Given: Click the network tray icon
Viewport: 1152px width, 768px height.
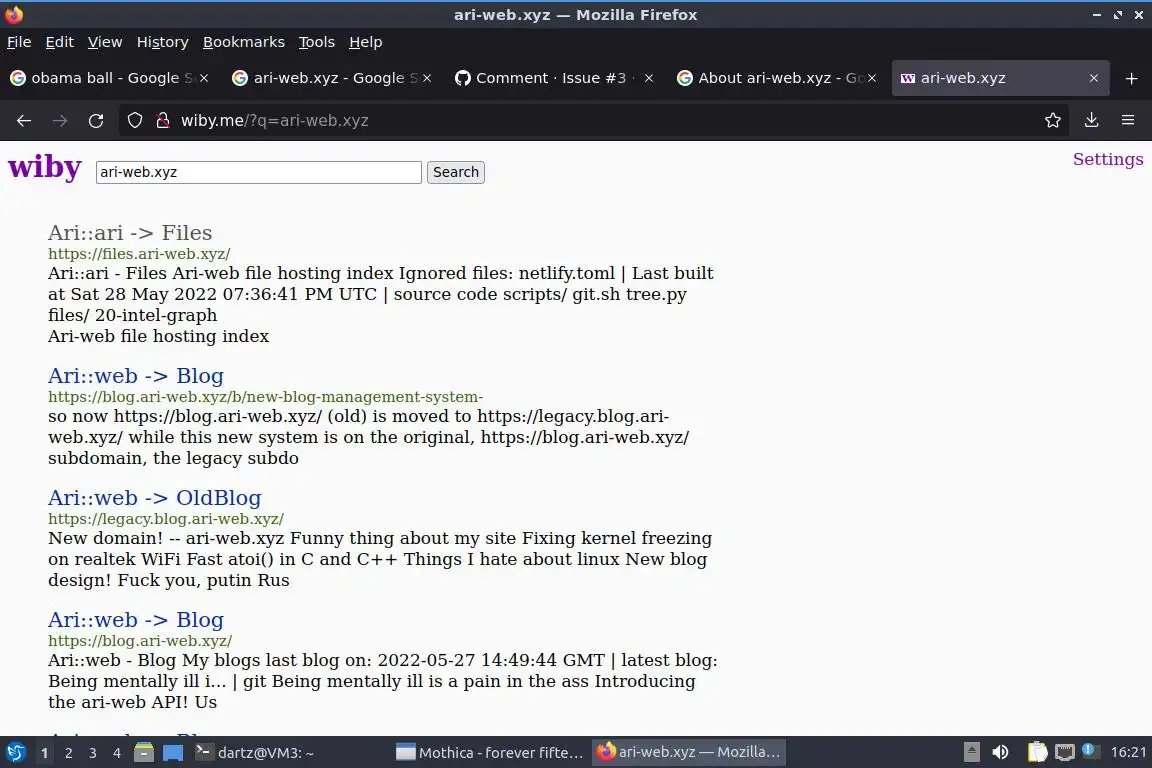Looking at the screenshot, I should pos(1065,752).
